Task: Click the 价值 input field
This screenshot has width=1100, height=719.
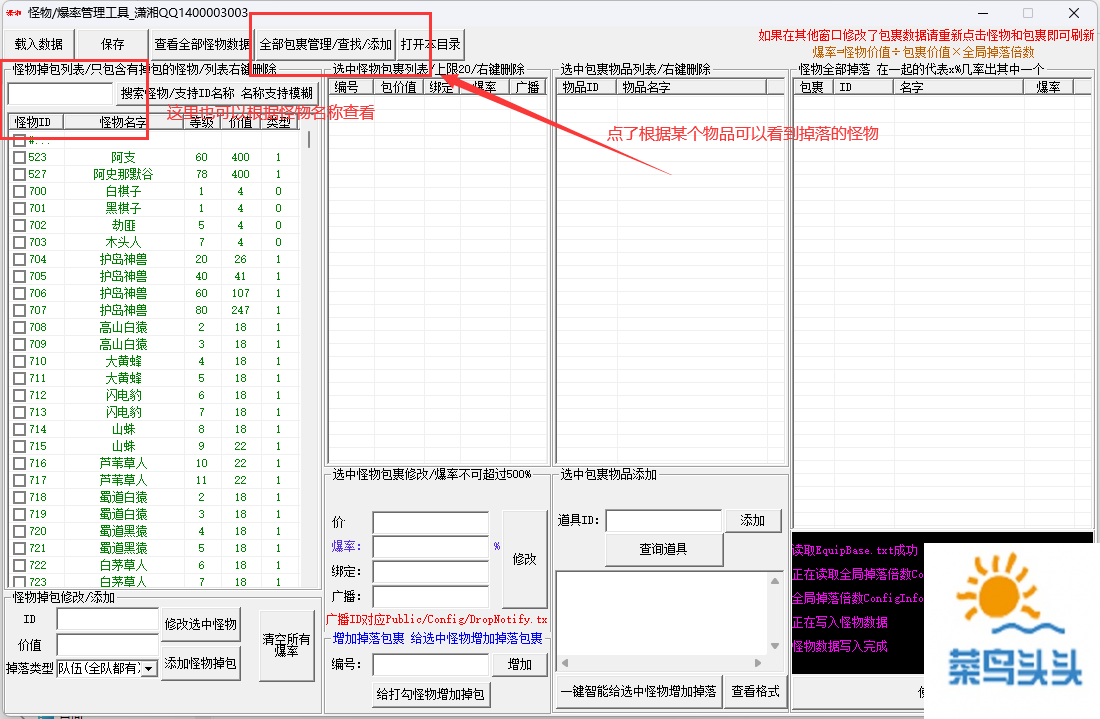Action: (x=107, y=645)
